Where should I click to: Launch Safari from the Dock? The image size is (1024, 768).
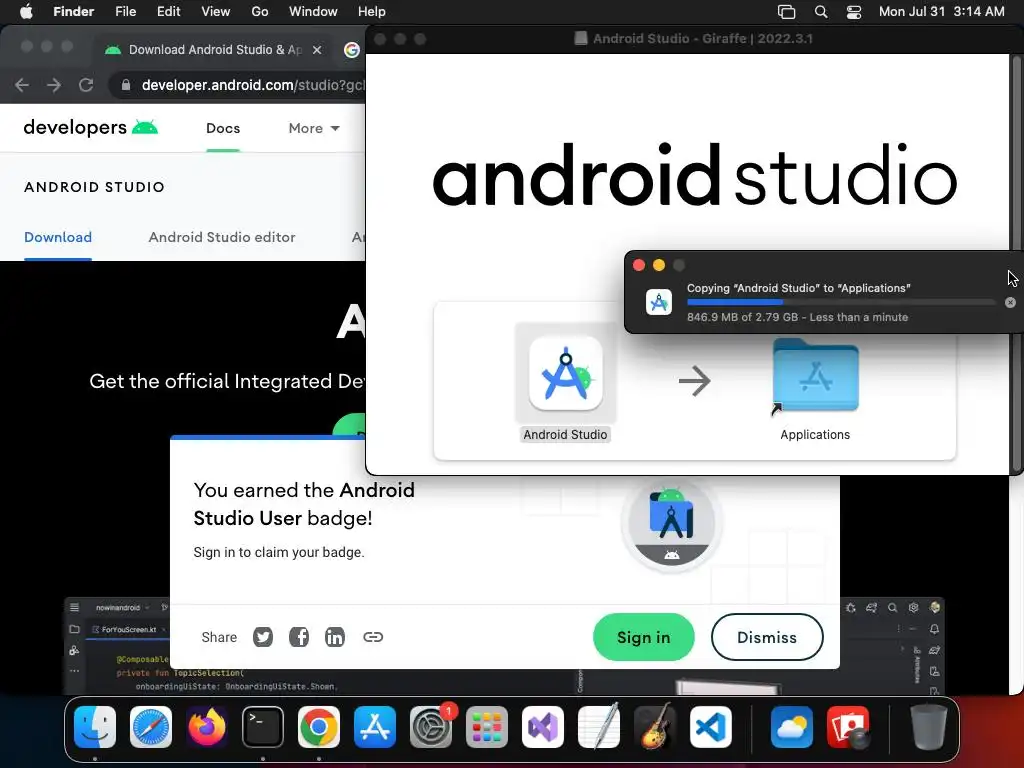[151, 727]
